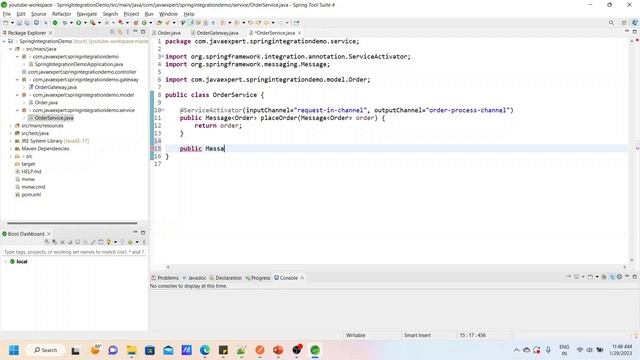Click the Search magnifier in the toolbar
640x360 pixels.
[x=611, y=23]
